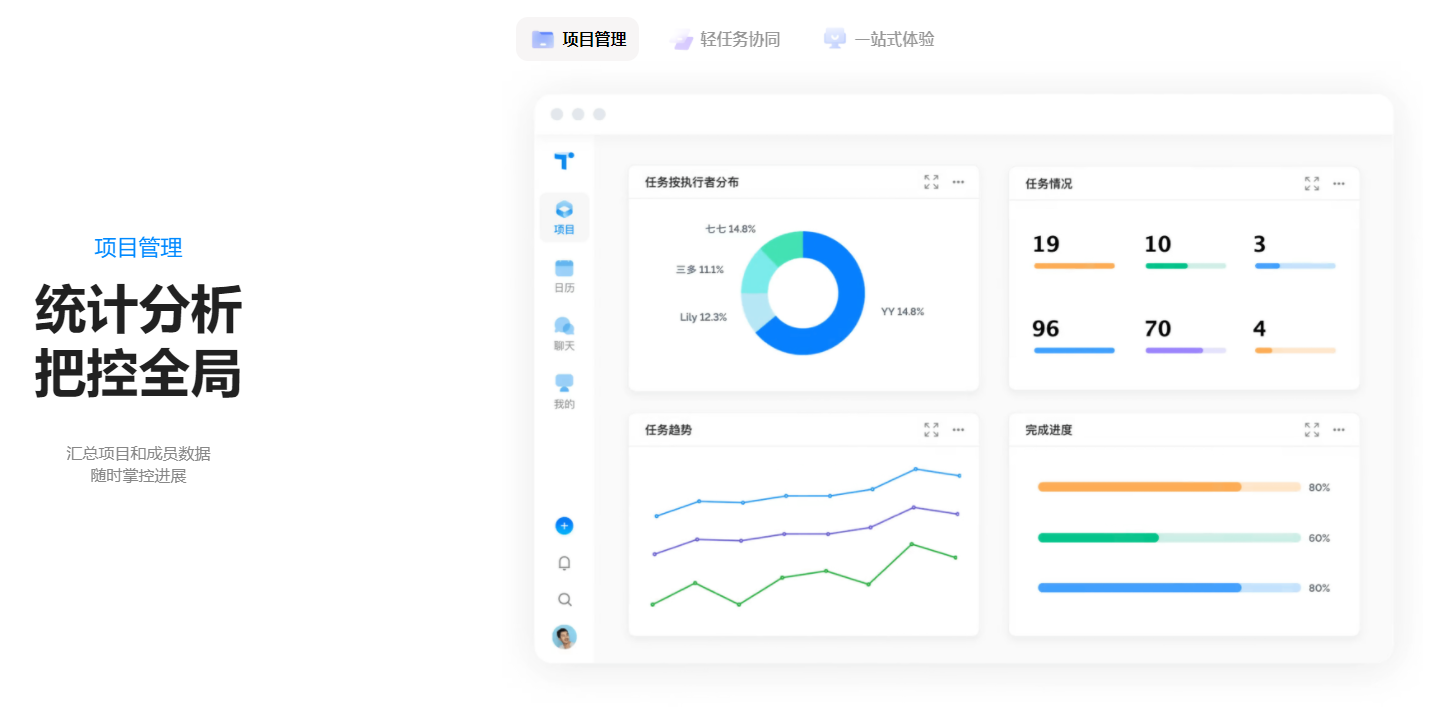Open the 我的 sidebar icon

[x=564, y=391]
